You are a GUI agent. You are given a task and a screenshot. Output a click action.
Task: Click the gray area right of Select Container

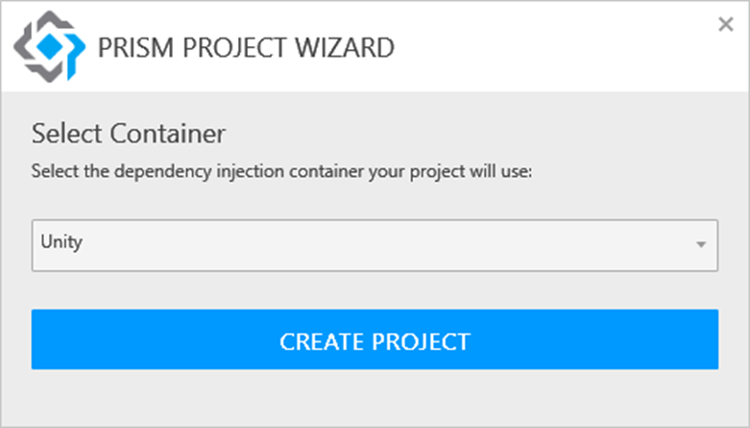[480, 133]
